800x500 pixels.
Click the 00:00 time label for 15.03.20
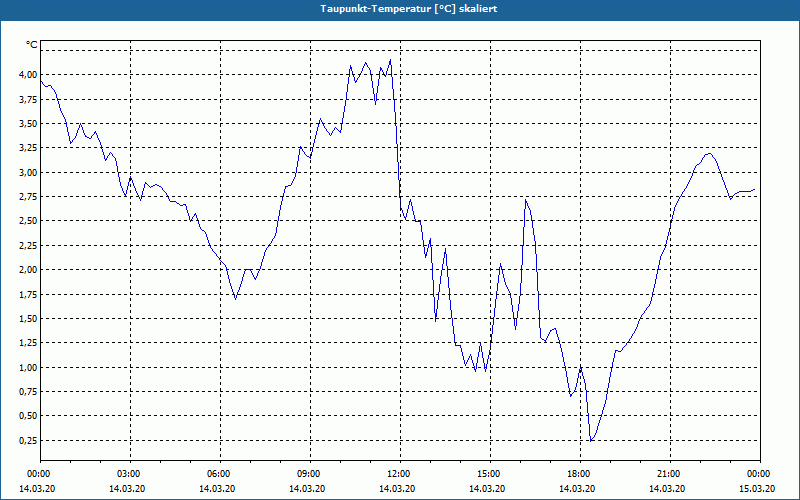[x=760, y=474]
